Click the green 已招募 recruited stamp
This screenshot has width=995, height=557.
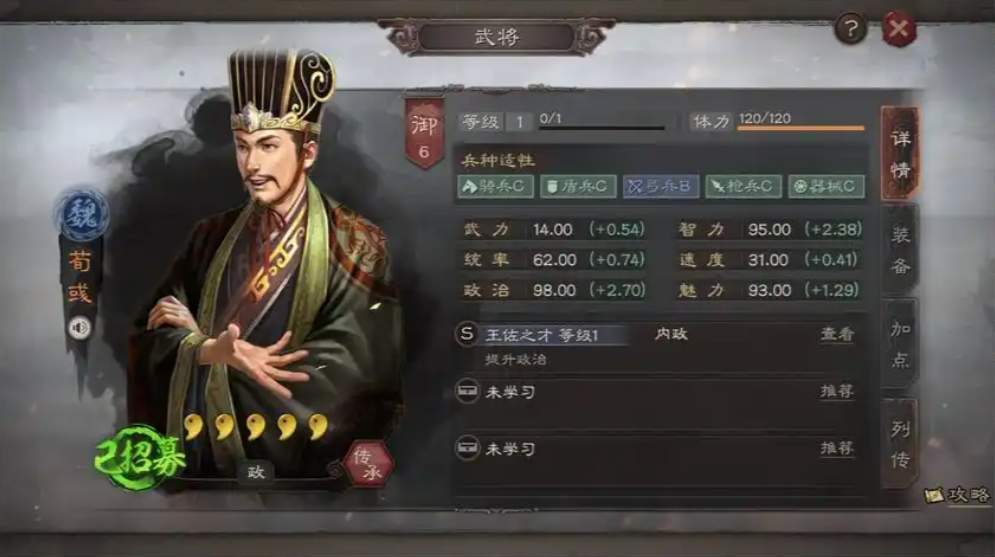[140, 458]
